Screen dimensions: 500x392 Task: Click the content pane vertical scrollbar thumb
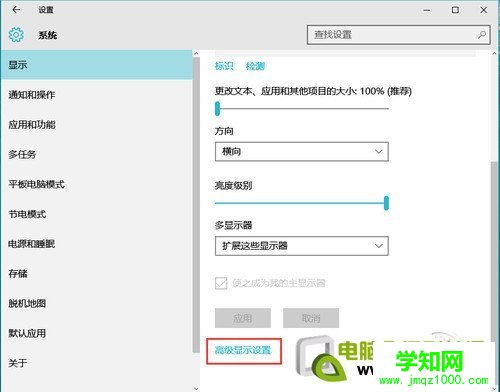pos(494,252)
